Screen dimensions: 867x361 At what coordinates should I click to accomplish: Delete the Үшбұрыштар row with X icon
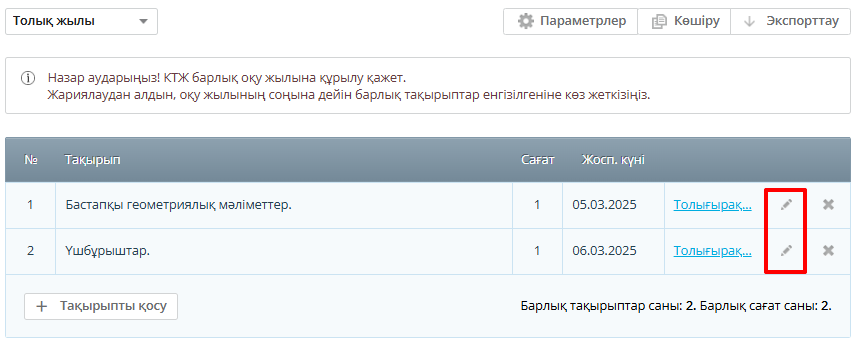828,250
